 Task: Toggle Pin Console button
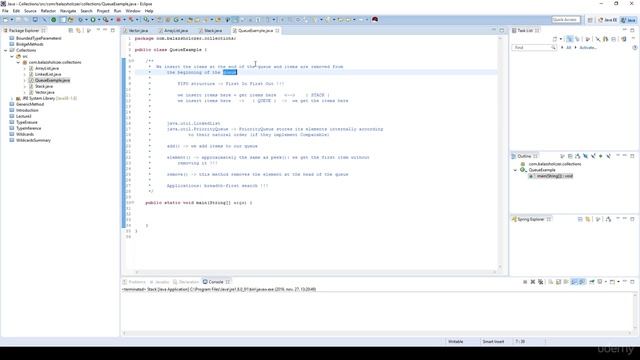click(x=592, y=282)
